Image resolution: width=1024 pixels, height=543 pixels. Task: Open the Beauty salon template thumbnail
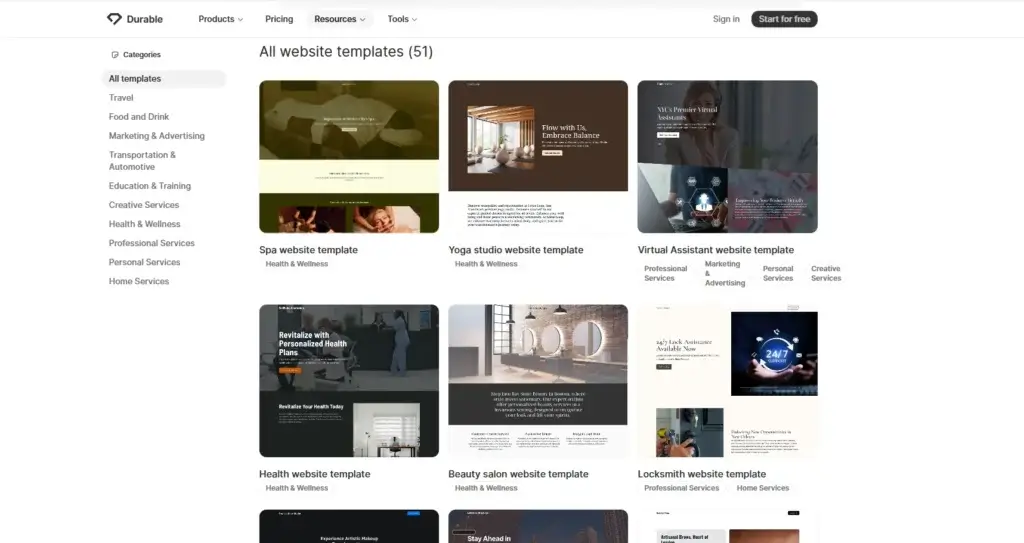pos(538,381)
